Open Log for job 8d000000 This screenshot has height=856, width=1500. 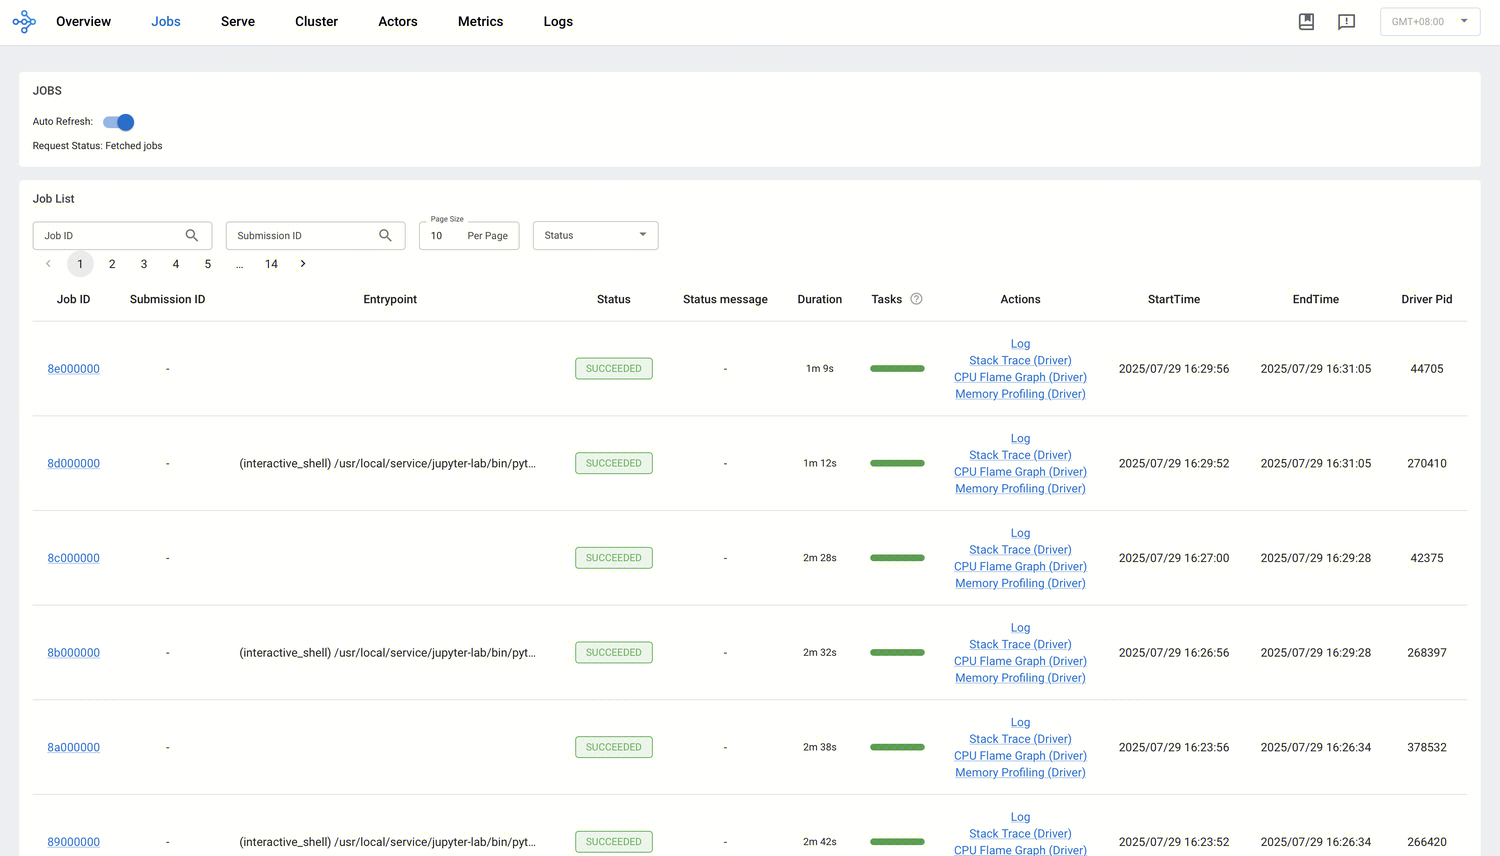[x=1020, y=438]
